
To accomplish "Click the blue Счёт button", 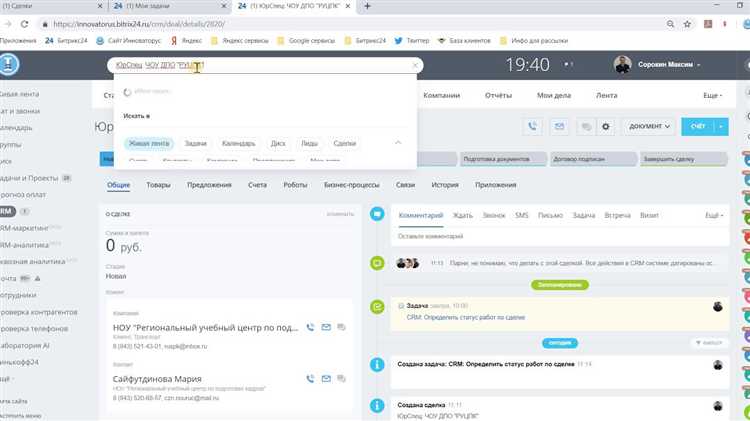I will pos(697,126).
